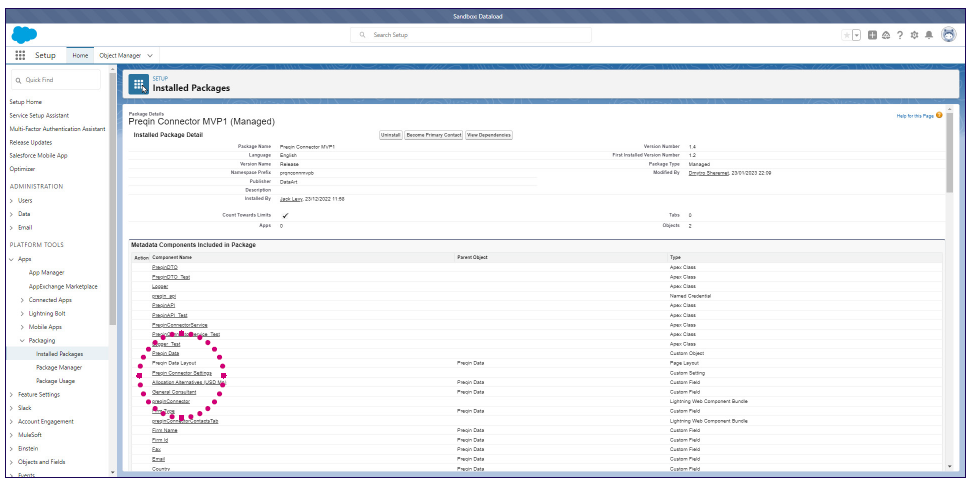Open the Trailhead guidance icon
Screen dimensions: 976x483
tap(886, 35)
